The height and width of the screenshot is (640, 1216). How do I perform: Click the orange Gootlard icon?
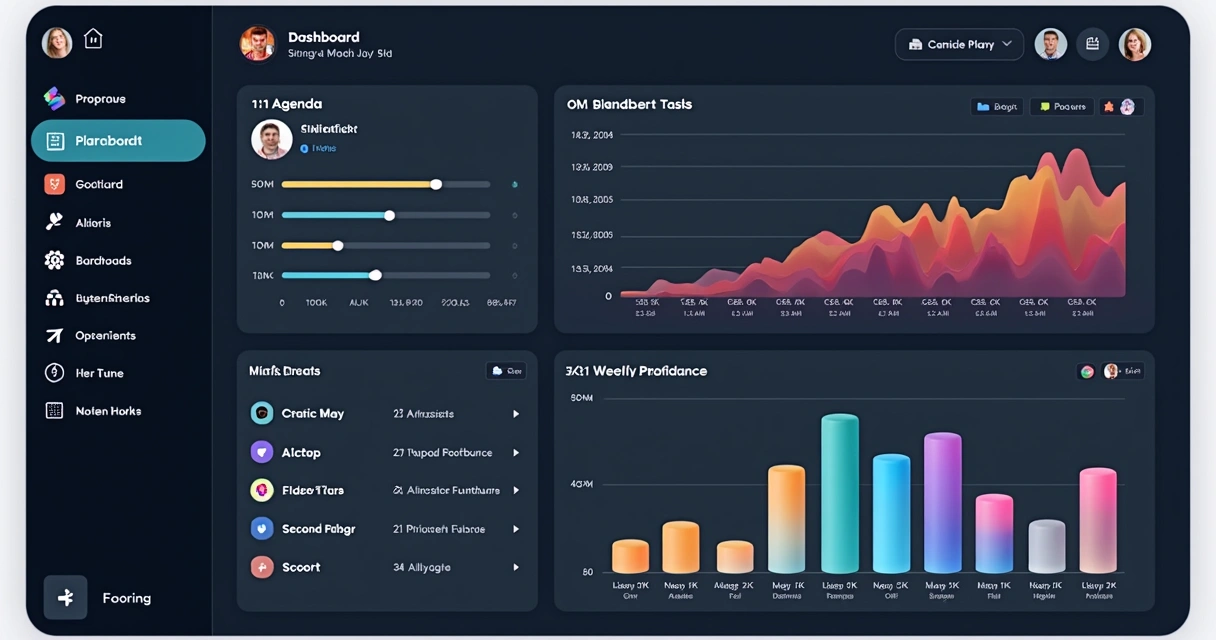(x=54, y=184)
